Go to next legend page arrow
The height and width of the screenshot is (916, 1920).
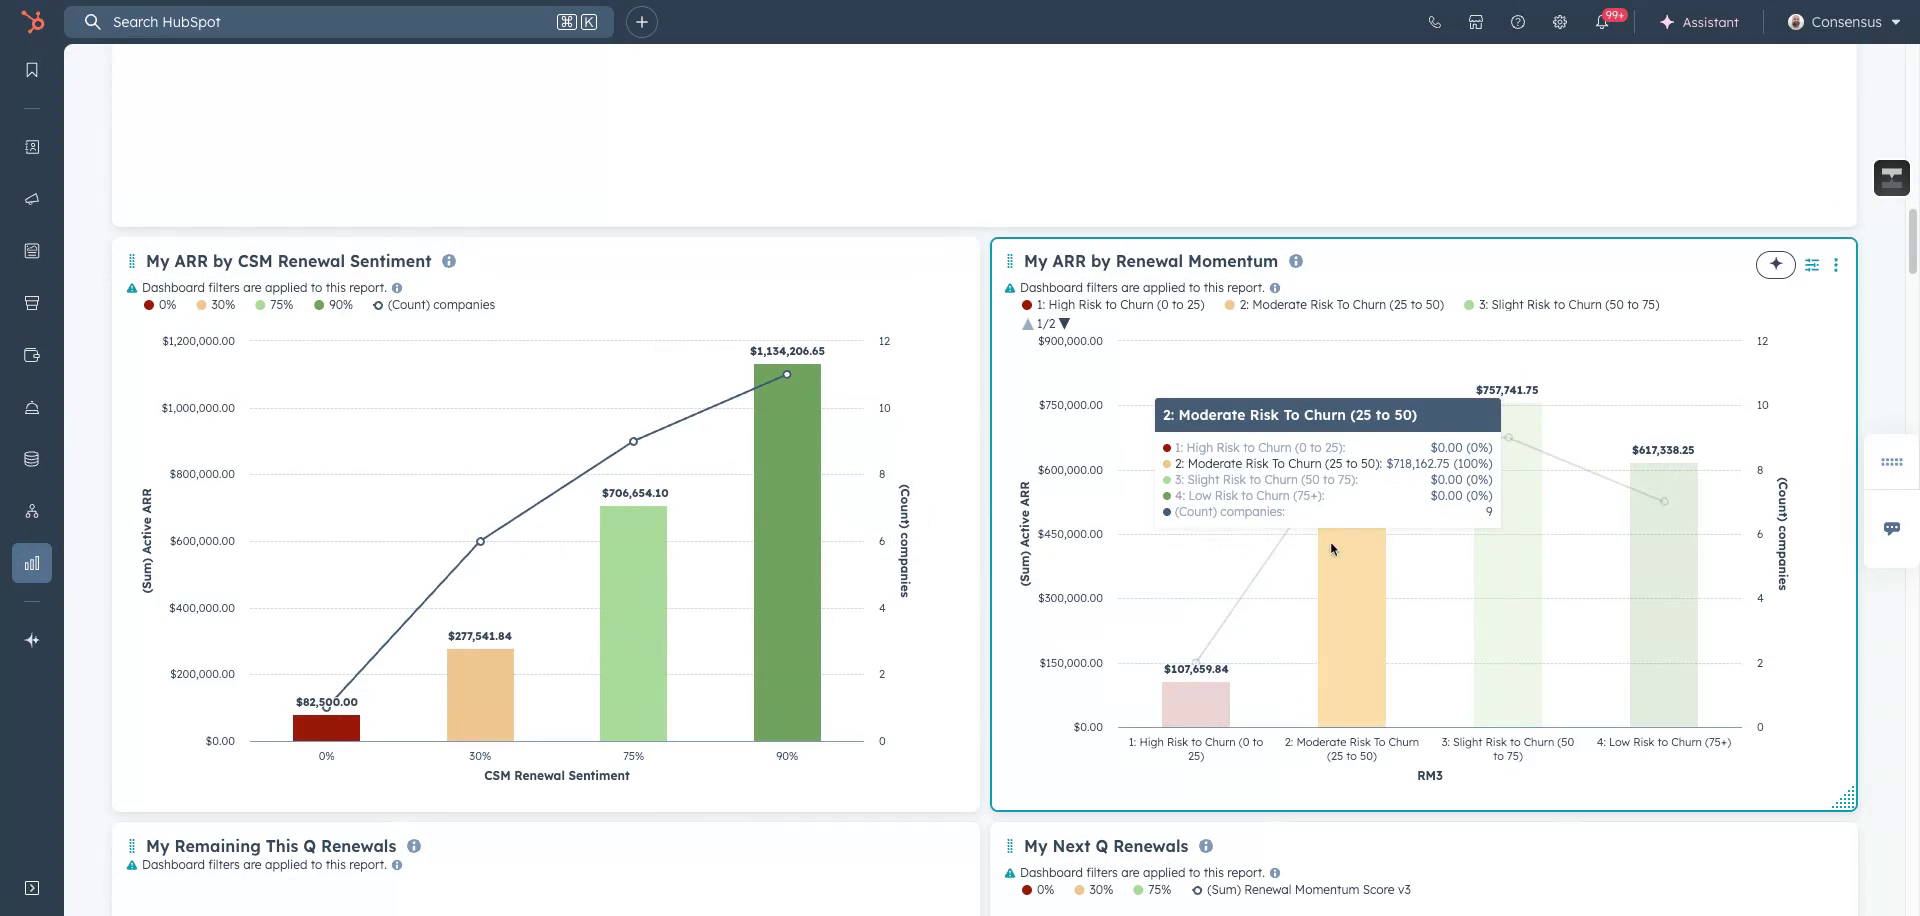(1065, 324)
